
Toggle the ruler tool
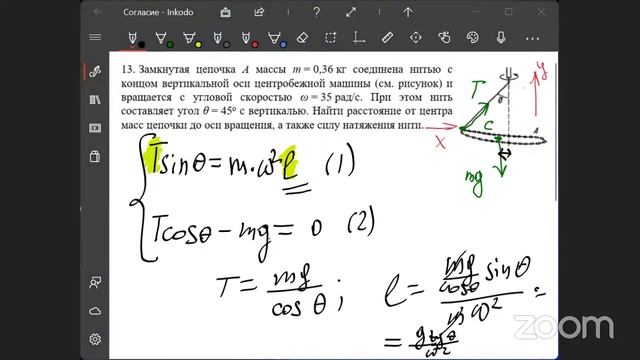coord(387,38)
